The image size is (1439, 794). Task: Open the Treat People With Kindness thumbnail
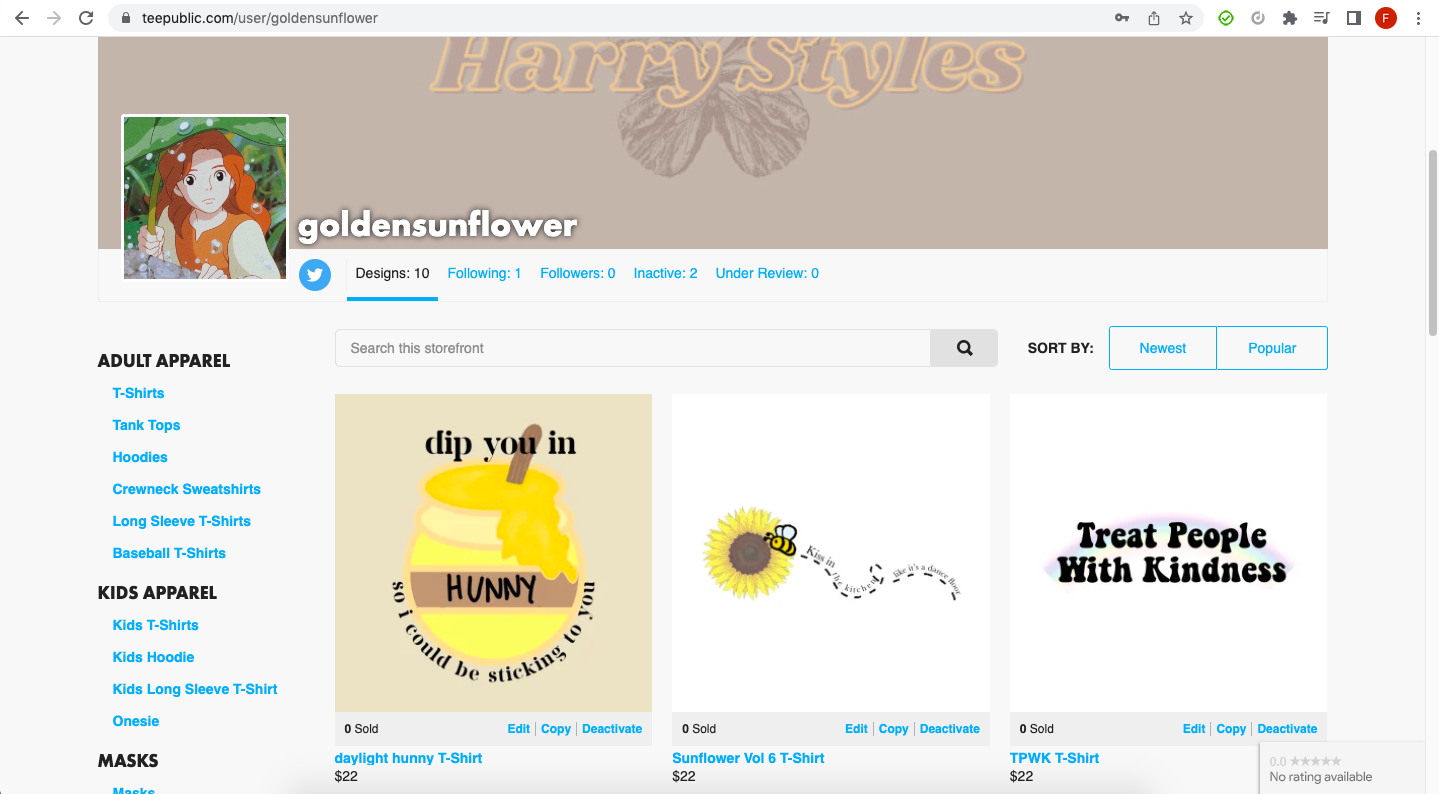click(x=1168, y=553)
